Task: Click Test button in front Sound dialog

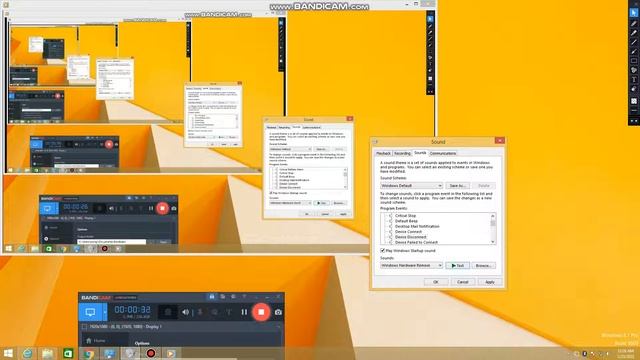Action: (458, 265)
